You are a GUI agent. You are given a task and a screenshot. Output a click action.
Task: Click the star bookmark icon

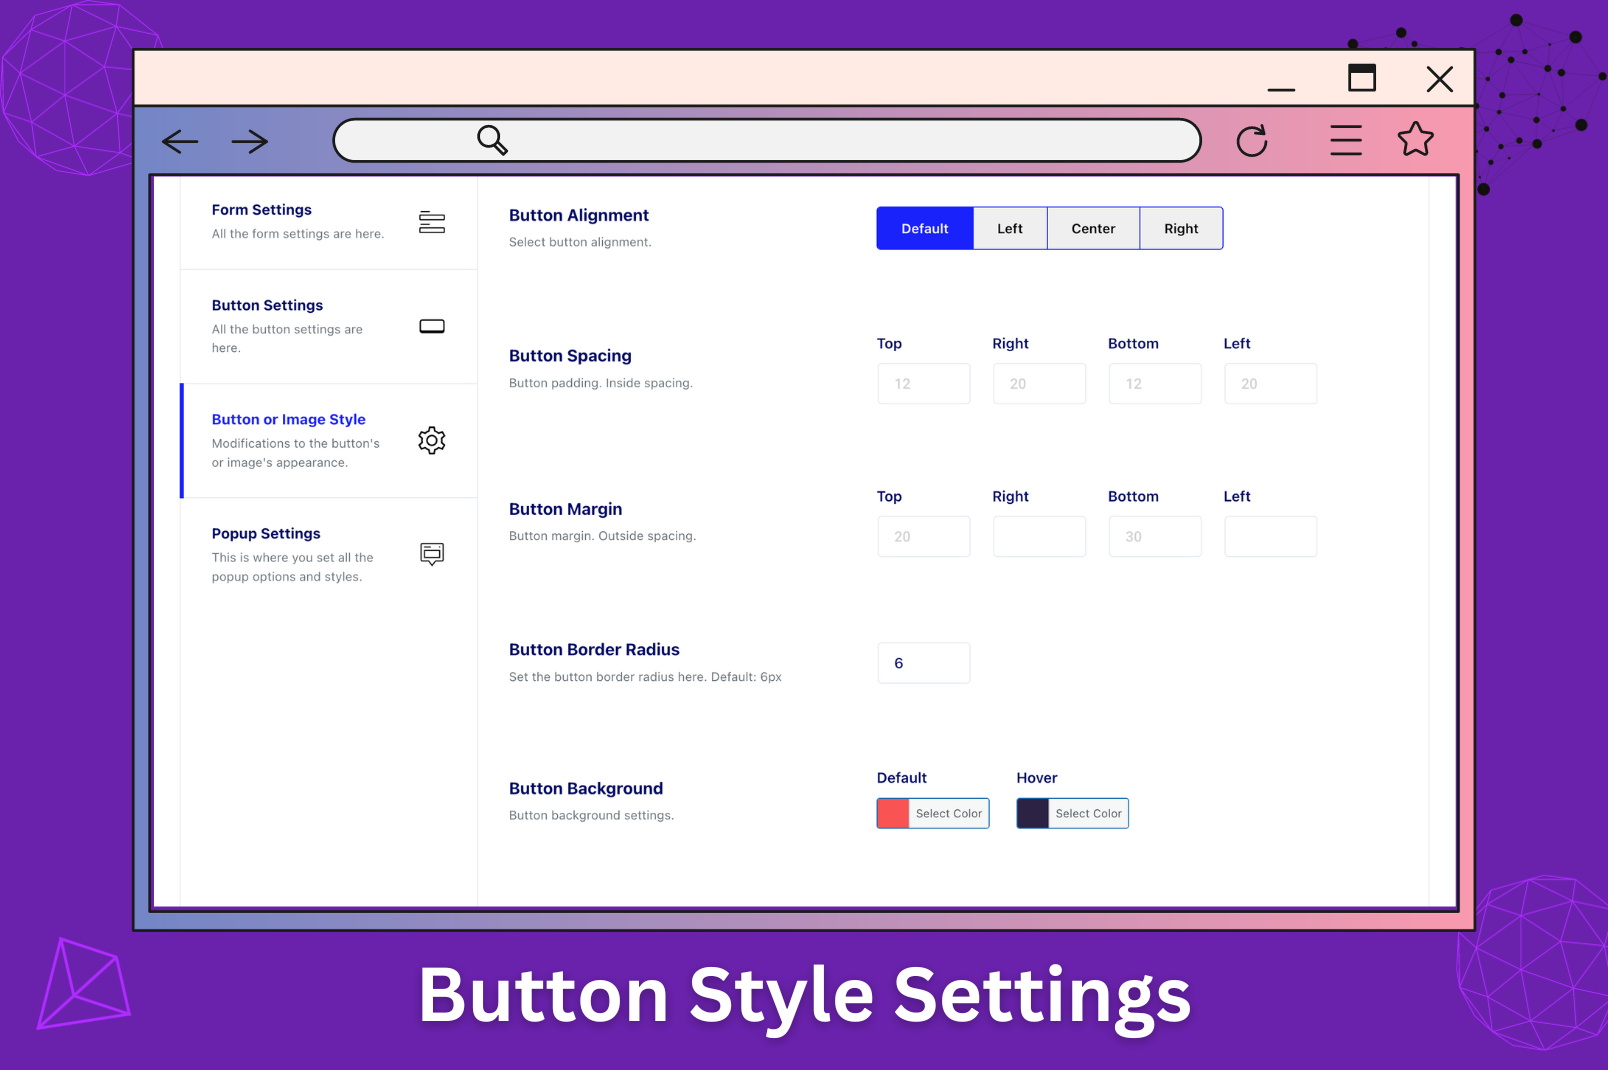click(1416, 139)
